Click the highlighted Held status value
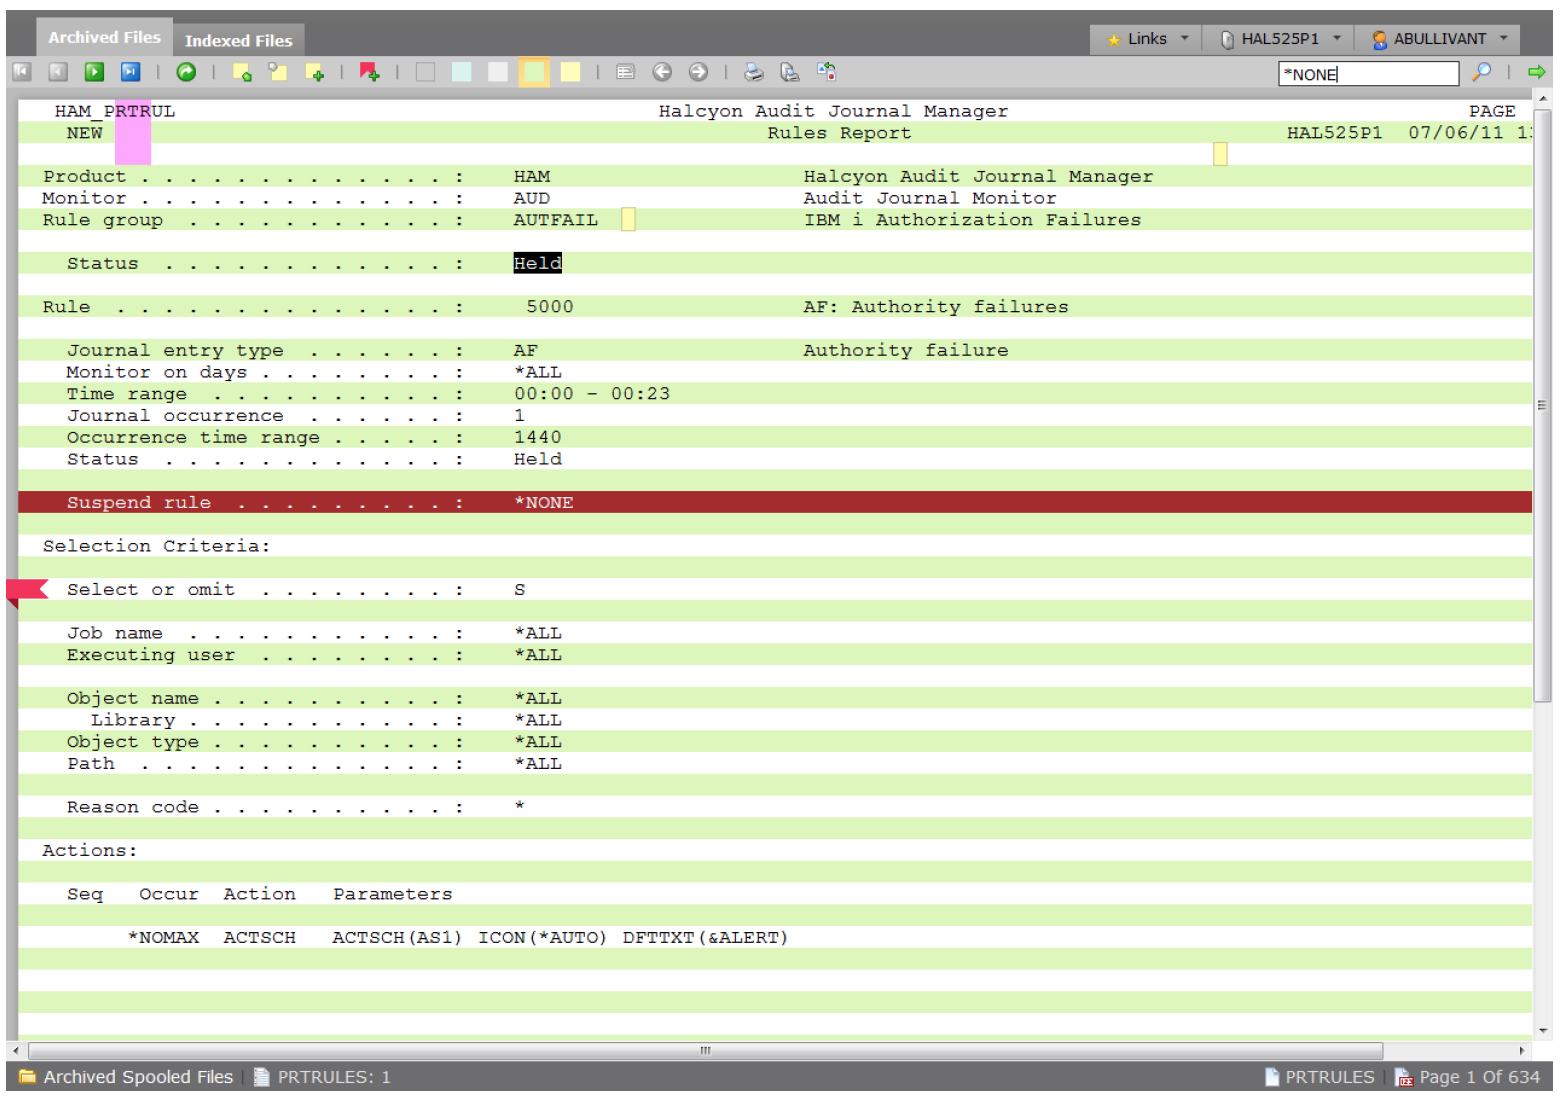 pos(537,263)
